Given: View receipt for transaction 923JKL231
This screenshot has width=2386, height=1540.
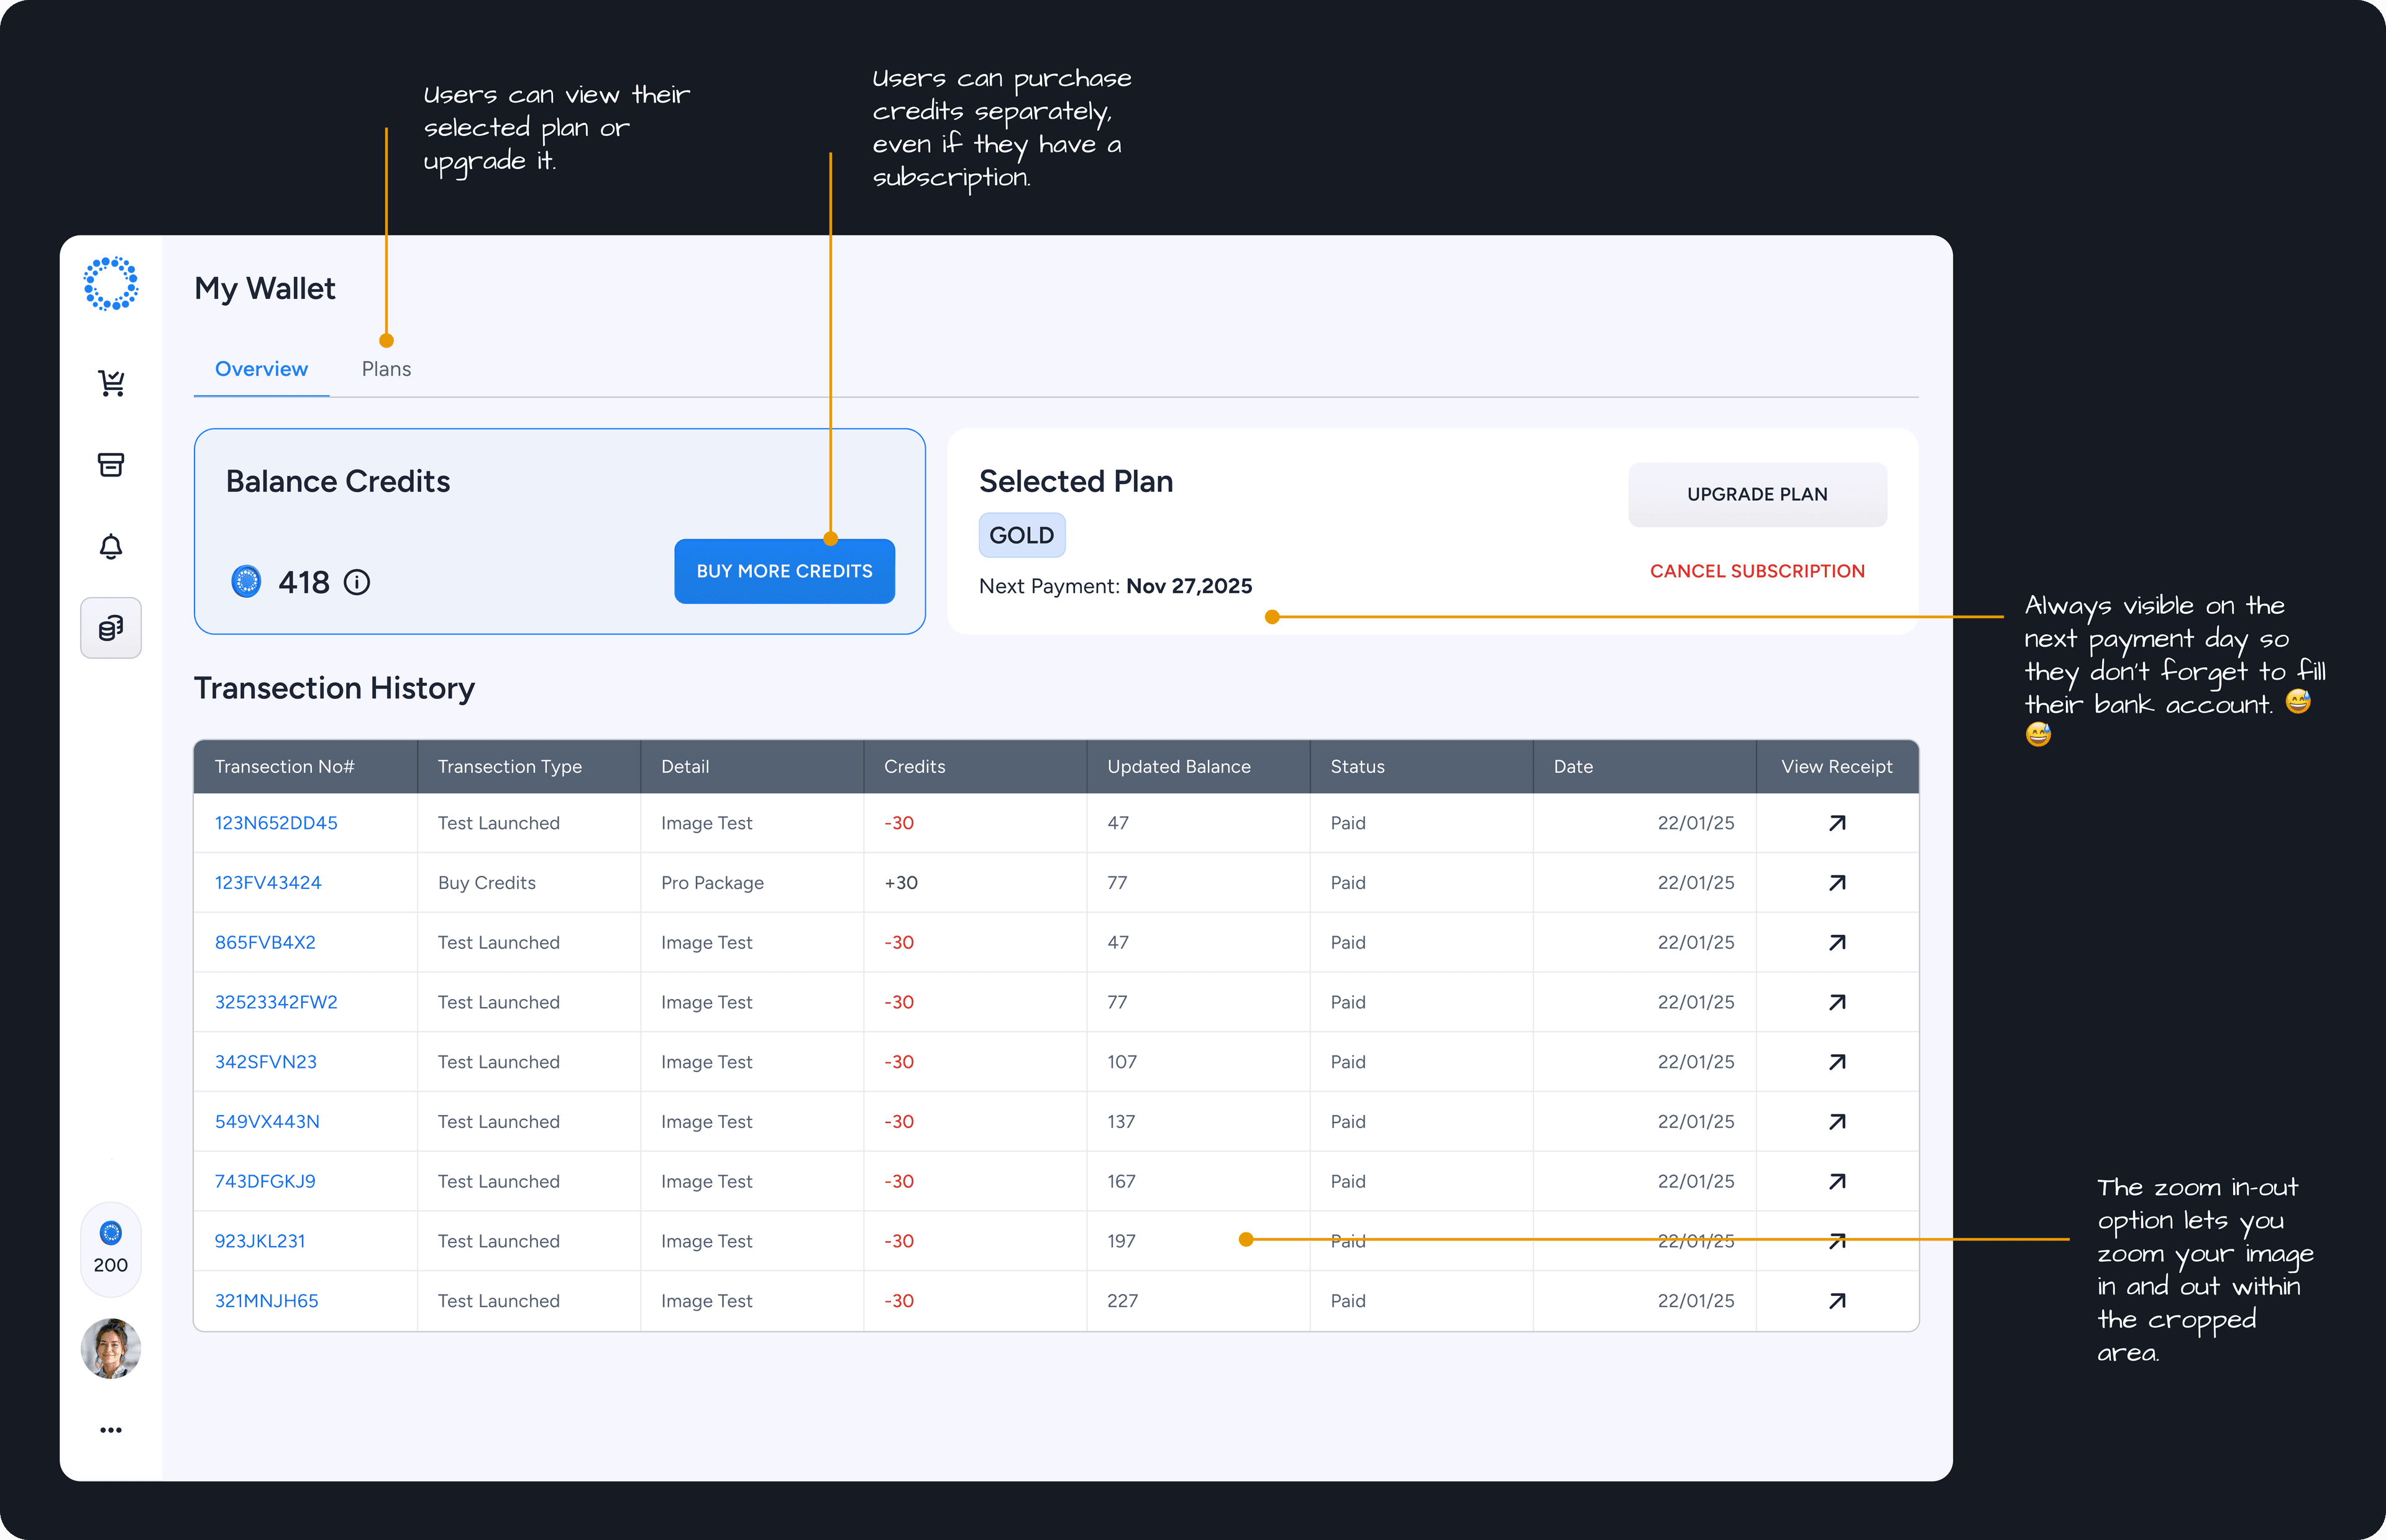Looking at the screenshot, I should coord(1837,1241).
